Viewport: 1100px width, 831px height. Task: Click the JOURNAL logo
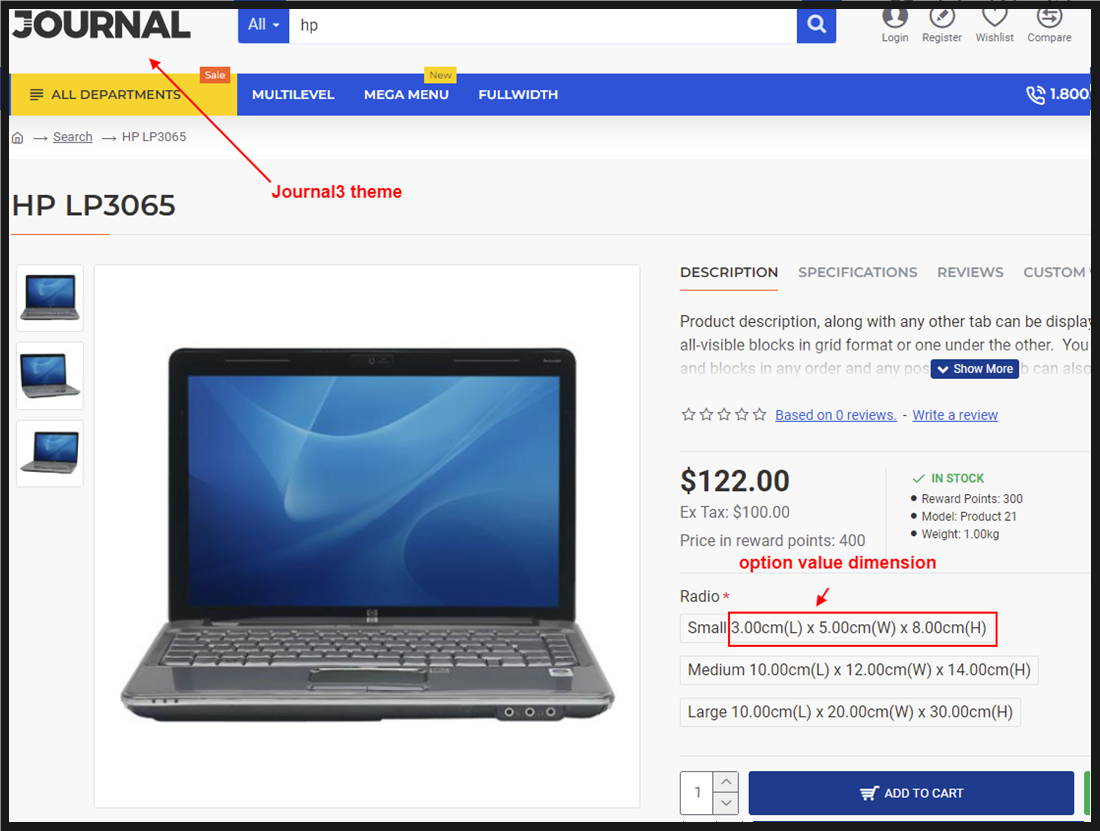click(x=102, y=25)
